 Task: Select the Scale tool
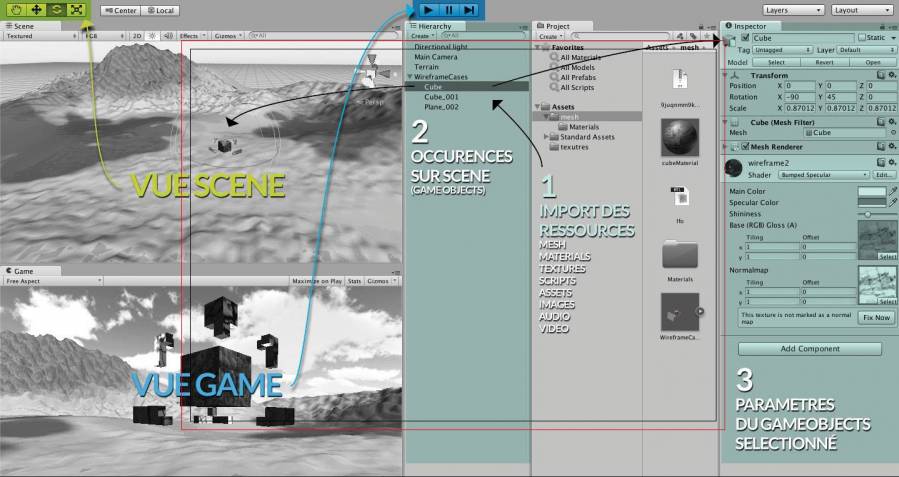(x=76, y=9)
